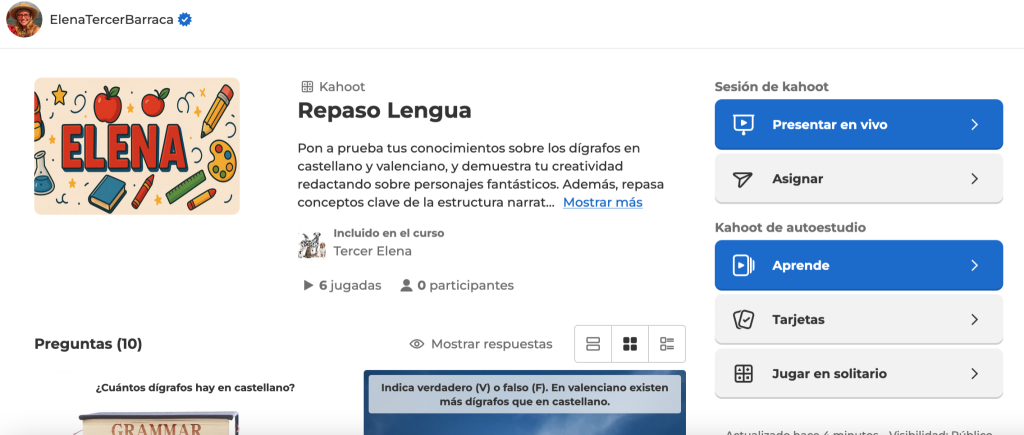Switch to the list layout view
The height and width of the screenshot is (435, 1024).
click(593, 344)
